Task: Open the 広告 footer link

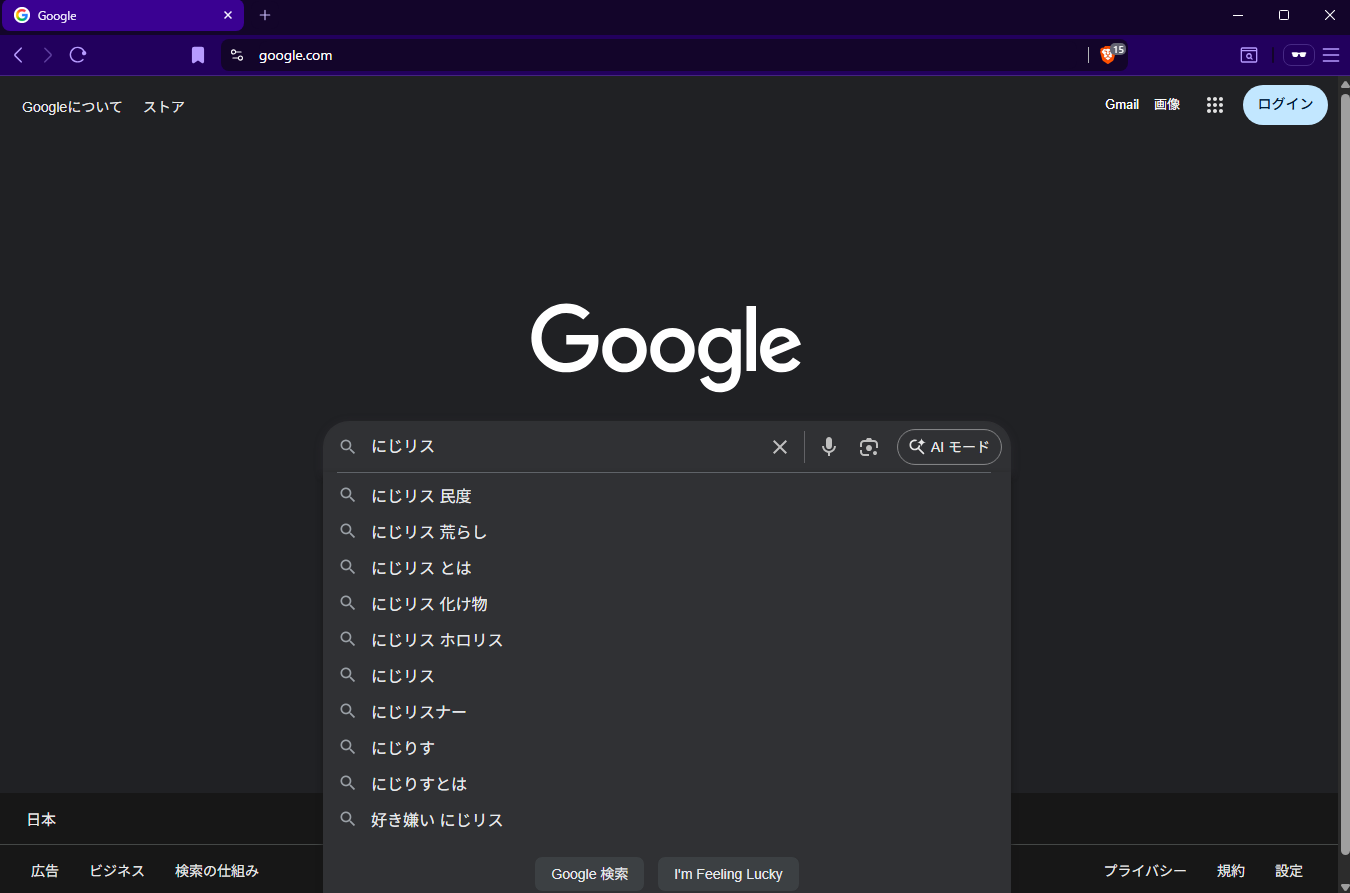Action: tap(45, 871)
